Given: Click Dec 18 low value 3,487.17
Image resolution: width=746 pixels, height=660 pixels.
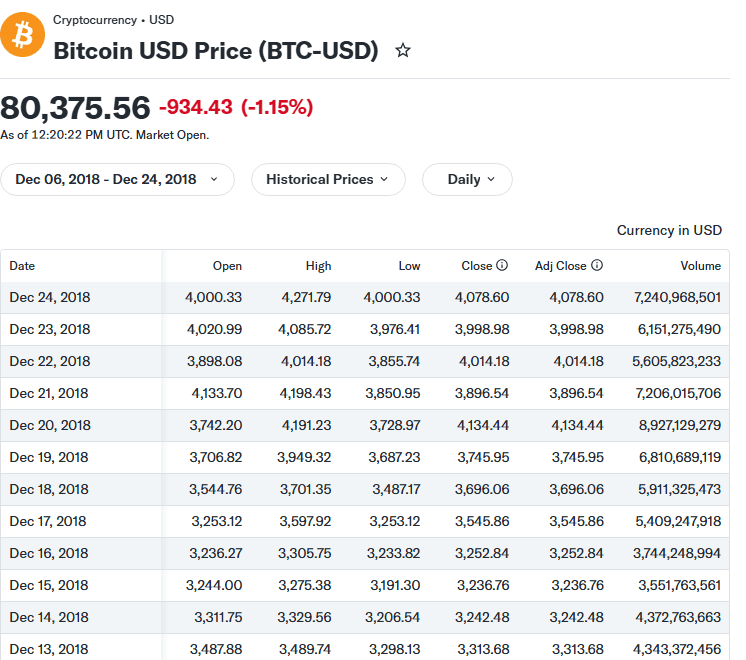Looking at the screenshot, I should (396, 489).
